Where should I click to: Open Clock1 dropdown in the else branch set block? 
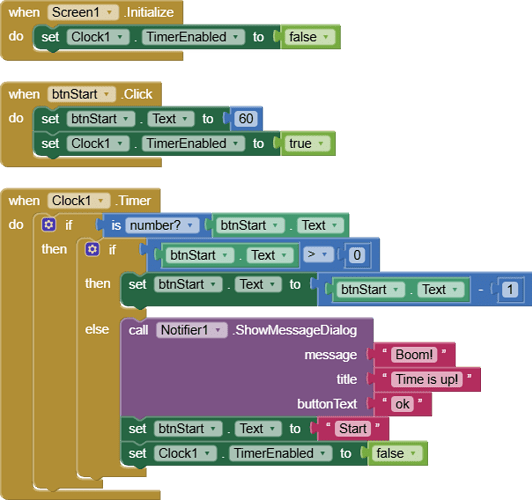coord(185,454)
